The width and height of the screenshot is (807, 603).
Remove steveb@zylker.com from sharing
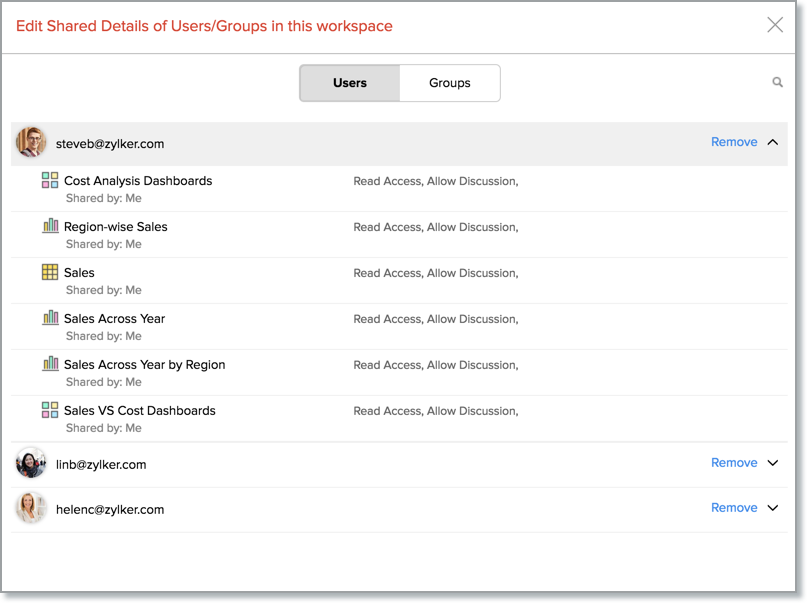[x=734, y=142]
